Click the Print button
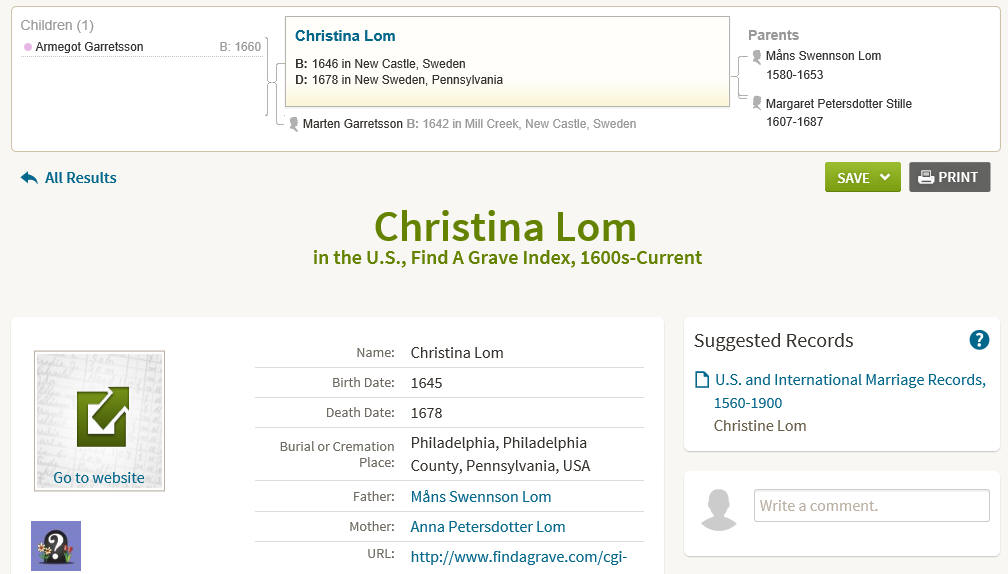Viewport: 1008px width, 574px height. tap(950, 177)
